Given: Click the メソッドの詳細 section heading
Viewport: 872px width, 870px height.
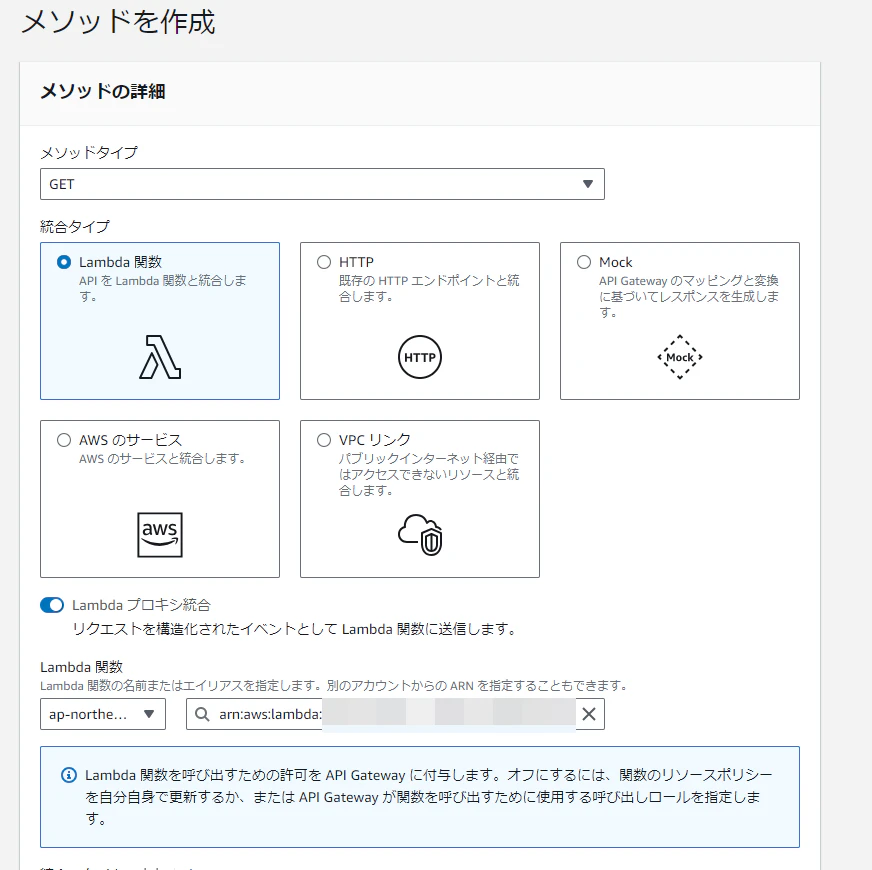Looking at the screenshot, I should [x=103, y=91].
